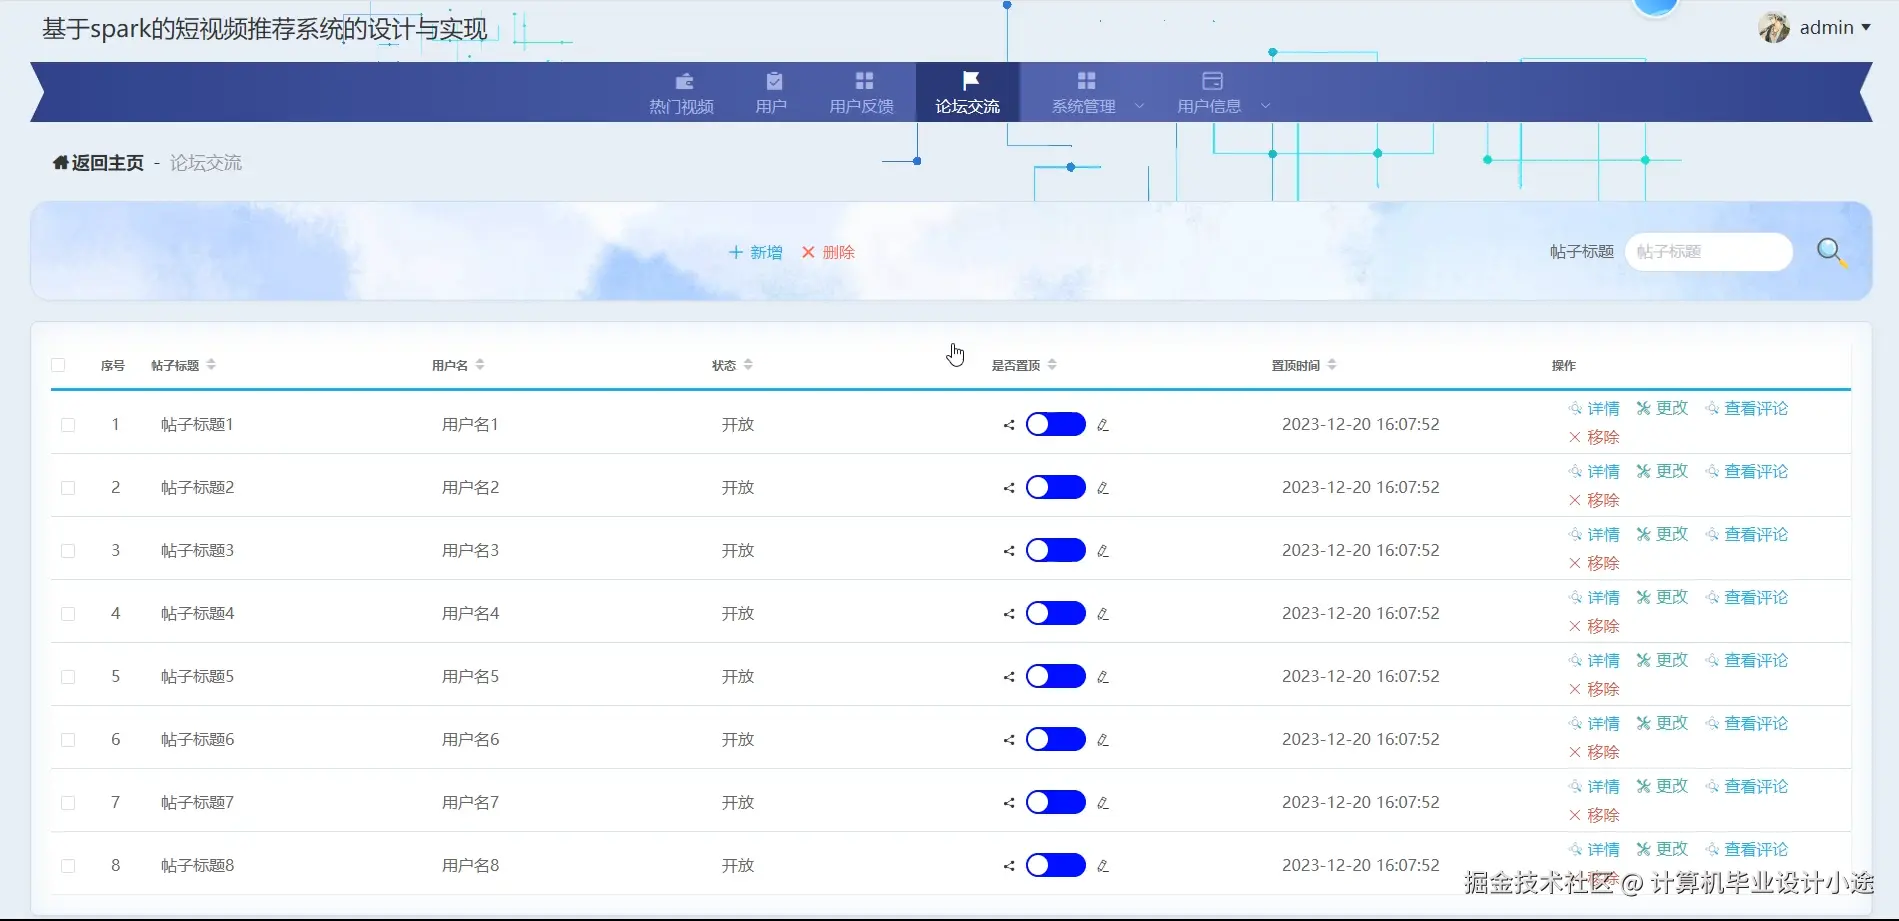Check the box for 帖子标题4 row

(x=68, y=614)
